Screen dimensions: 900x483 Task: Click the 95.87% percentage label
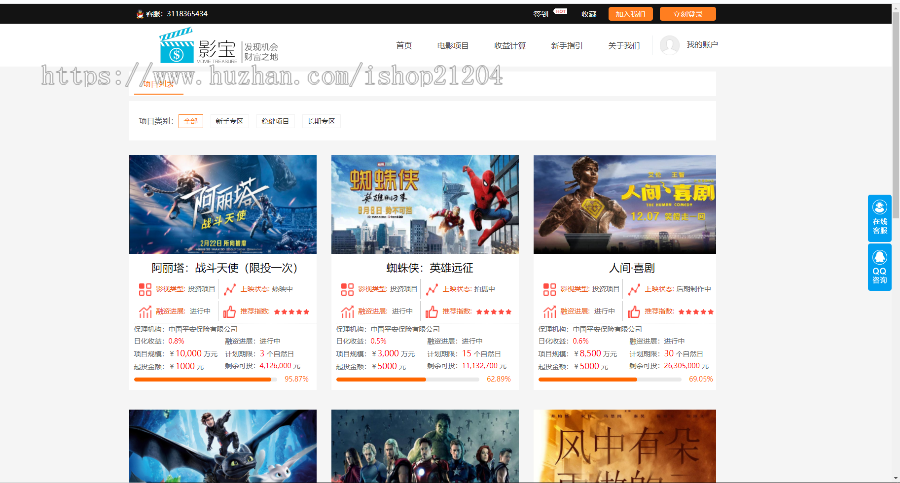[x=296, y=380]
